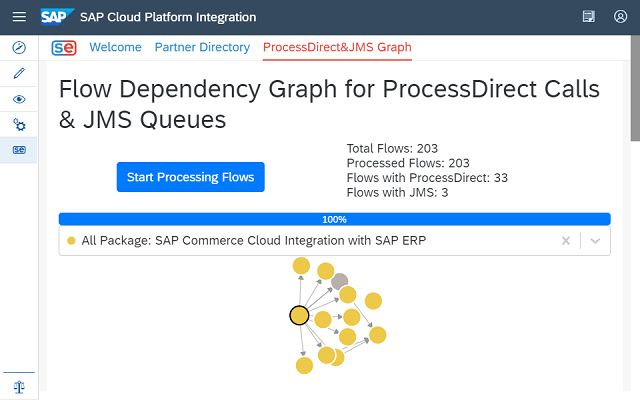
Task: Switch to the Welcome tab
Action: pos(115,47)
